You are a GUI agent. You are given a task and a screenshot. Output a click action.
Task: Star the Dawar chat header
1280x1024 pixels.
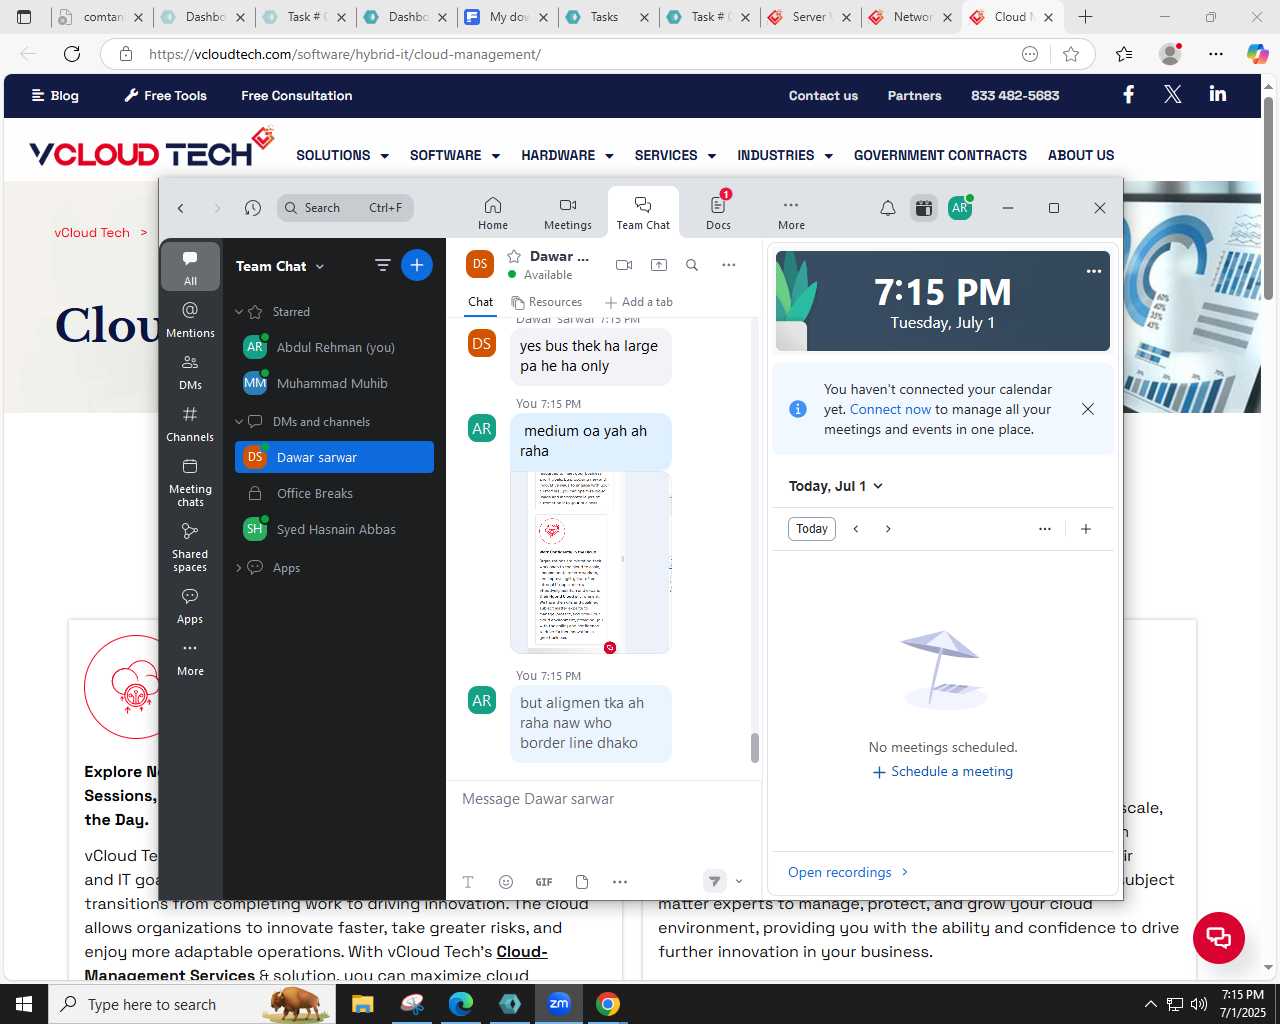[514, 257]
